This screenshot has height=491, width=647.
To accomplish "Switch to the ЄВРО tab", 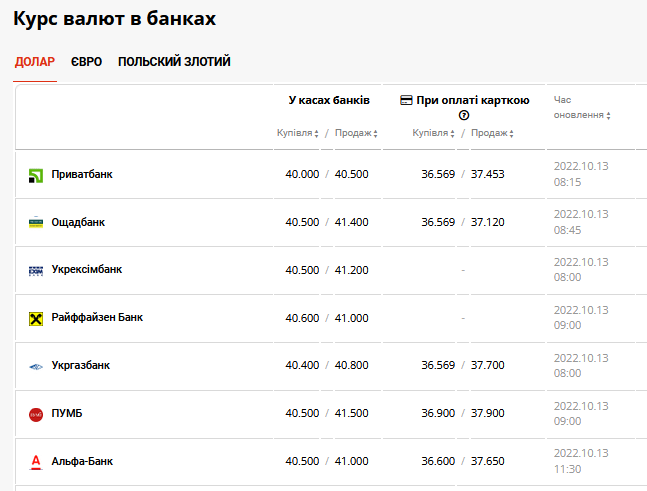I will [x=85, y=62].
